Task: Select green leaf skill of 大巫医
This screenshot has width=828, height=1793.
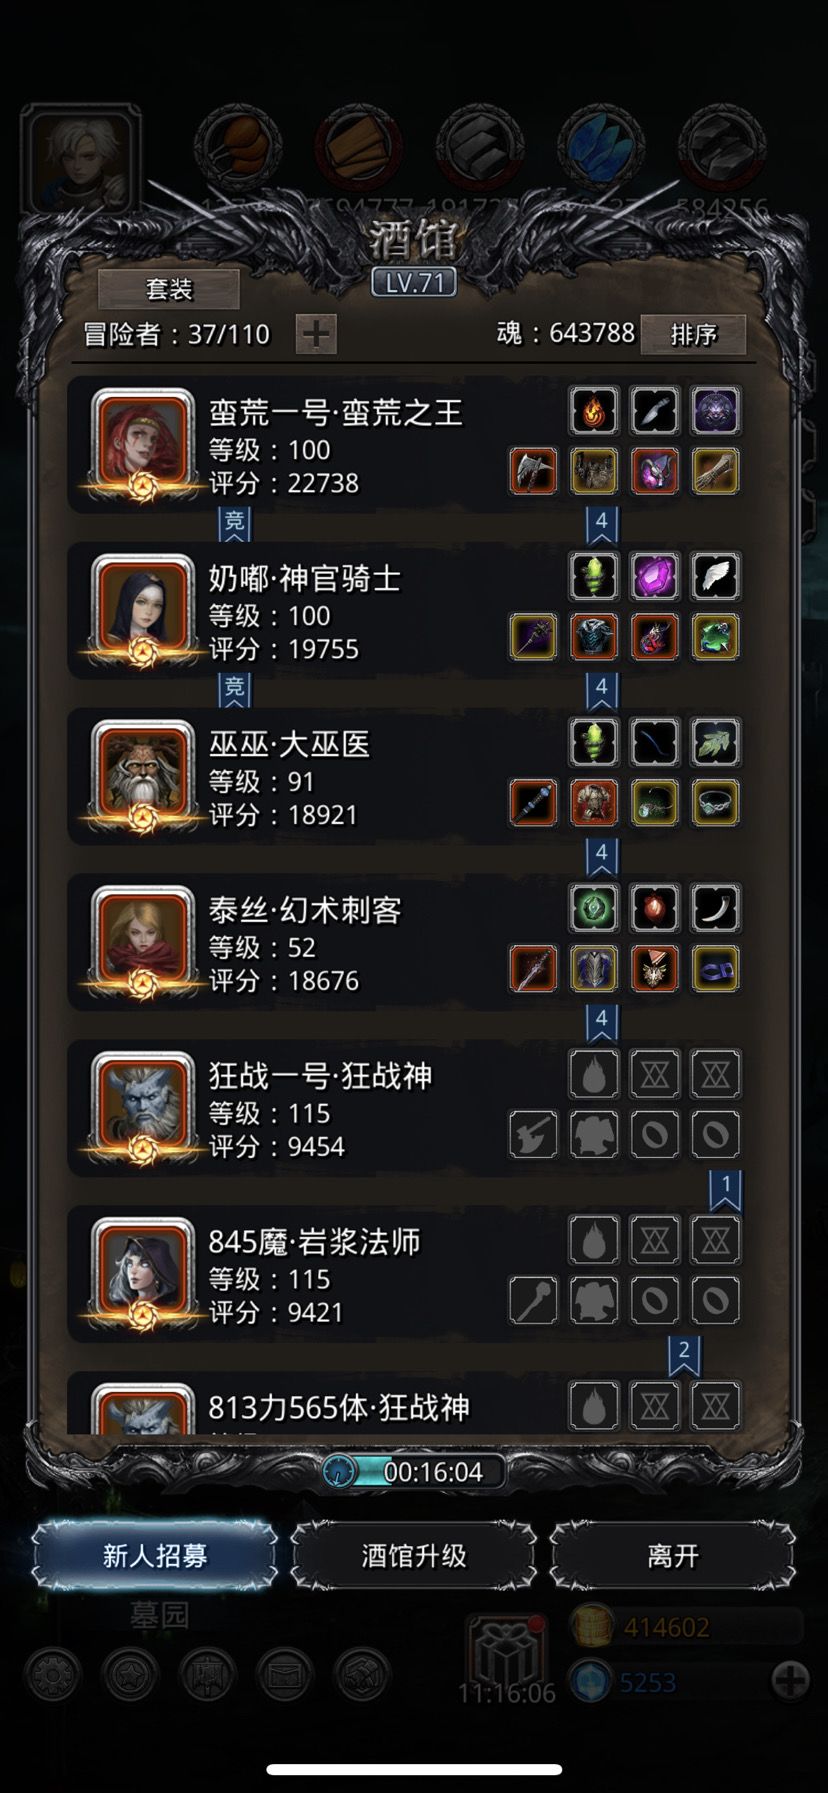Action: 715,742
